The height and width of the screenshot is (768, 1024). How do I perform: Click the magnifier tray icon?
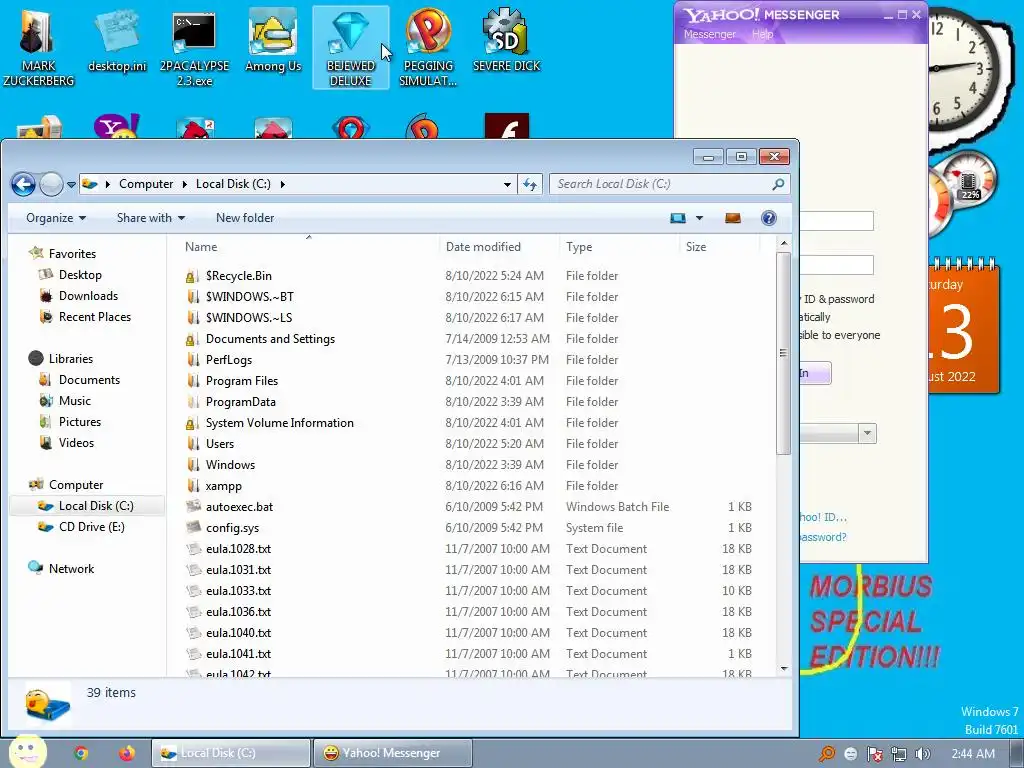(827, 754)
